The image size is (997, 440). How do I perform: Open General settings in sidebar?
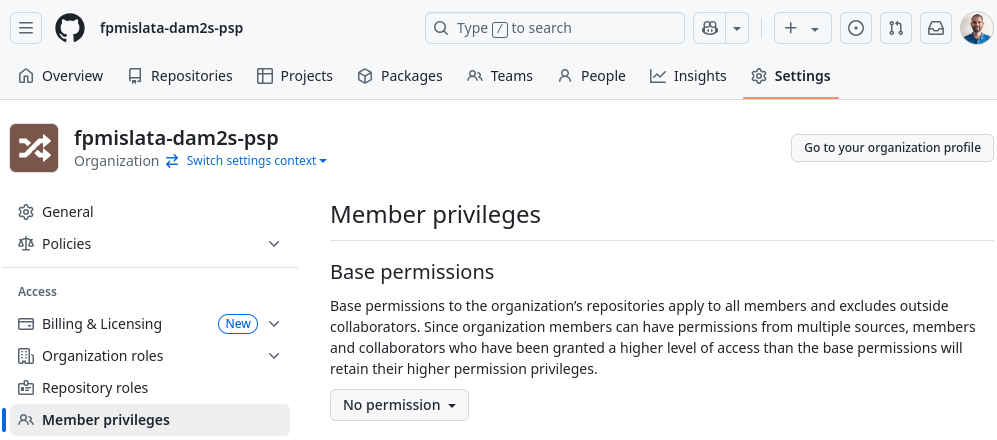coord(150,212)
